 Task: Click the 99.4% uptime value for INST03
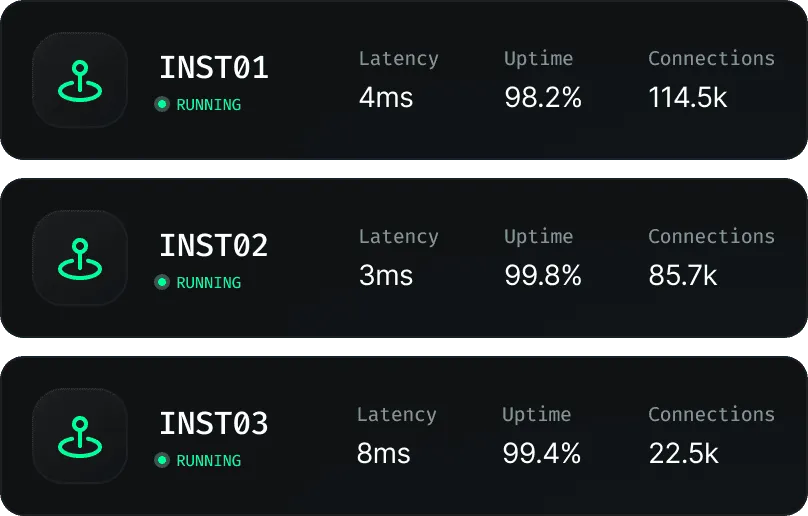[541, 453]
